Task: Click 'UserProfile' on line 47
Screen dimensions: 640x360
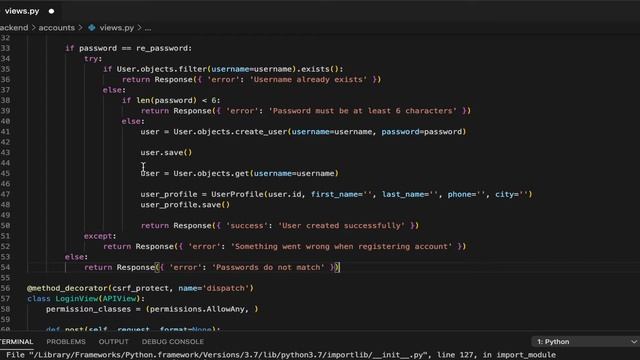Action: click(x=237, y=194)
